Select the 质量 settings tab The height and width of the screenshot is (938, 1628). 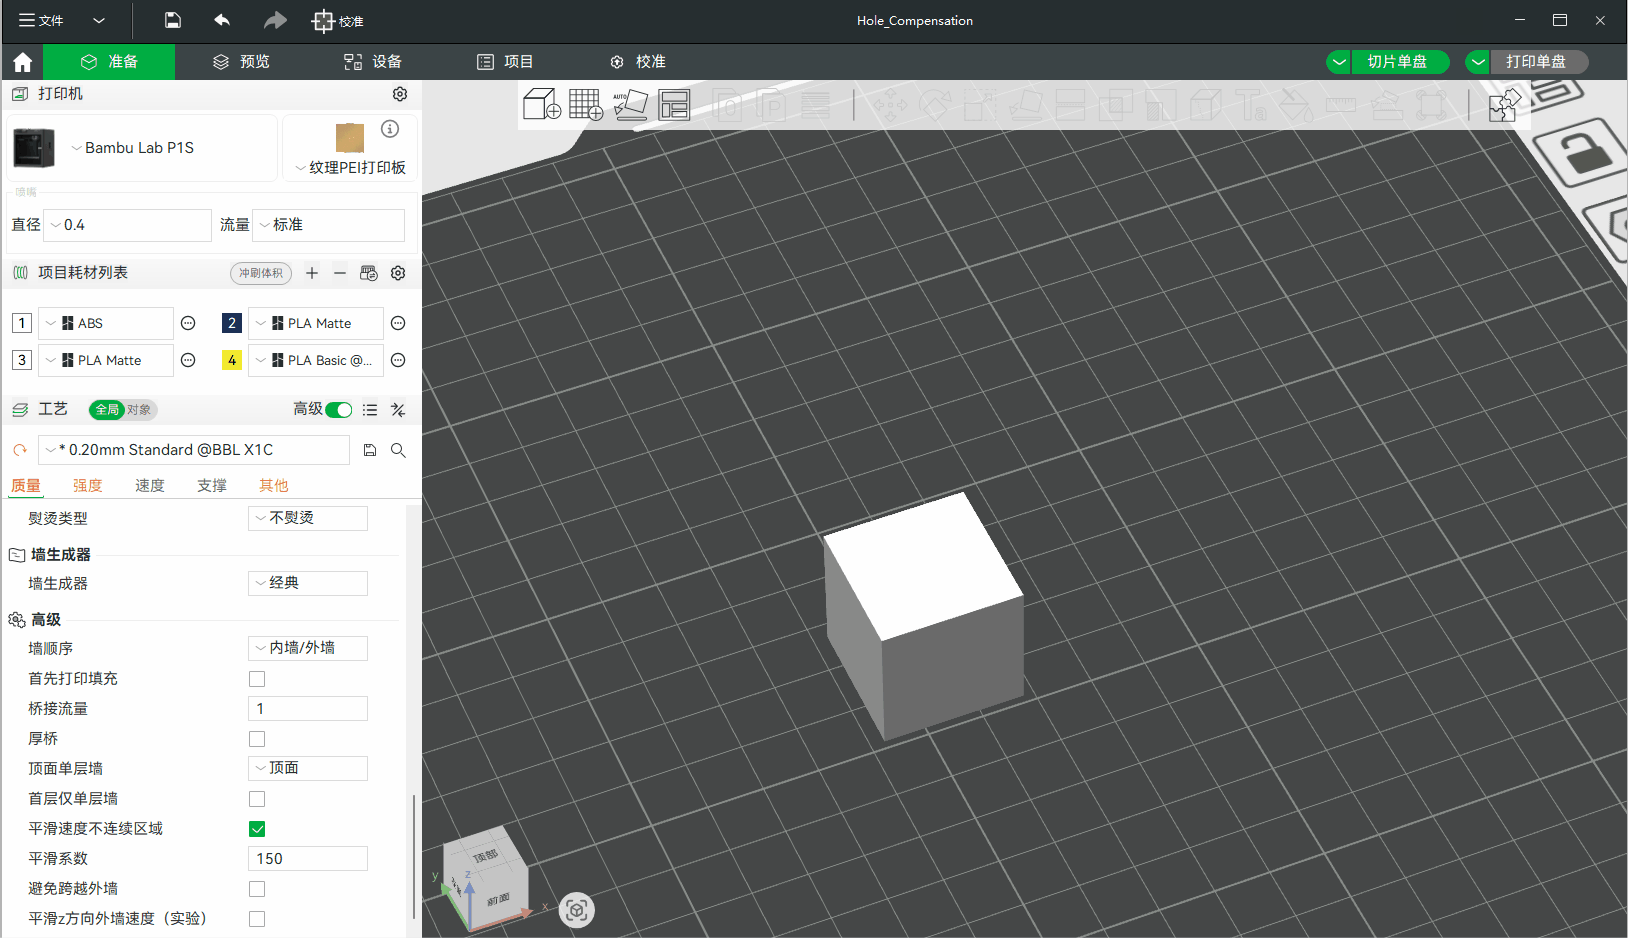26,486
